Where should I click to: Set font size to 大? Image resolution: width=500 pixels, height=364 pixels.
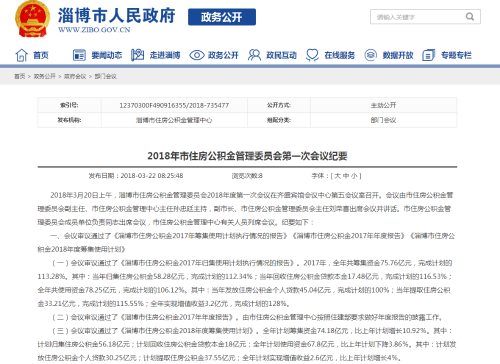pos(337,176)
